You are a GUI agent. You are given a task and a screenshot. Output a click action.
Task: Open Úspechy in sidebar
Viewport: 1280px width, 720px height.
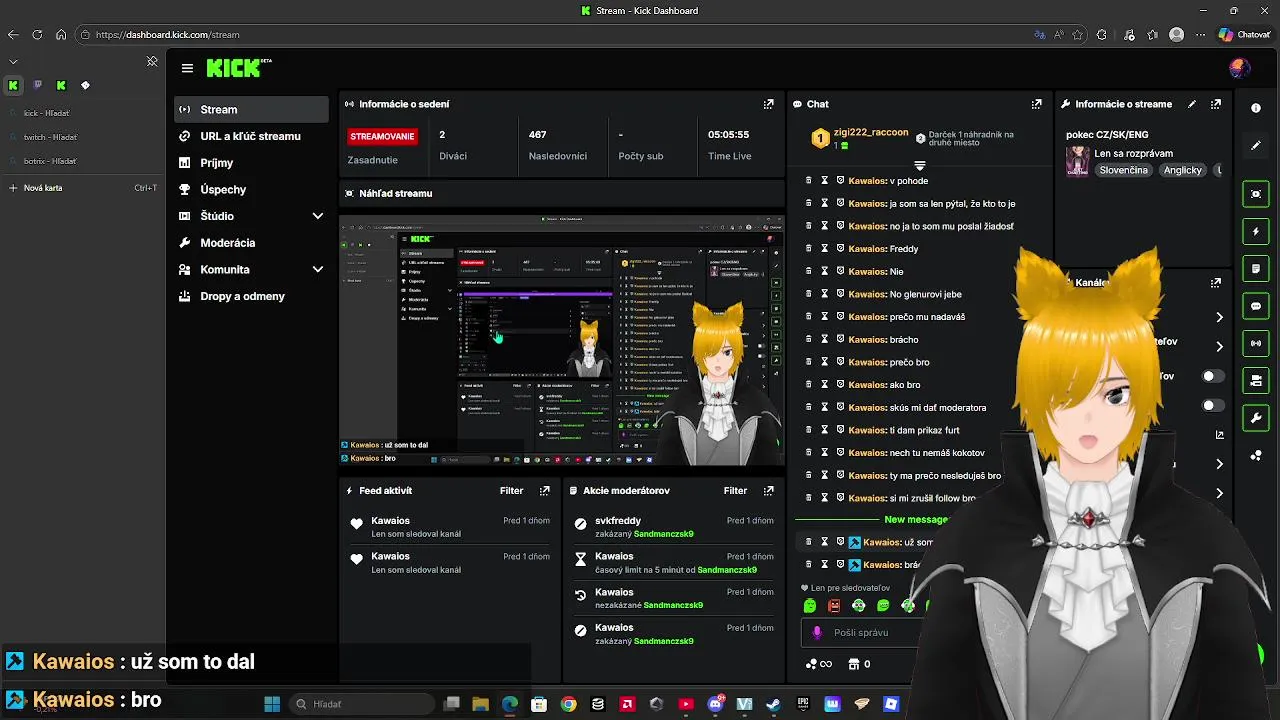click(x=250, y=189)
